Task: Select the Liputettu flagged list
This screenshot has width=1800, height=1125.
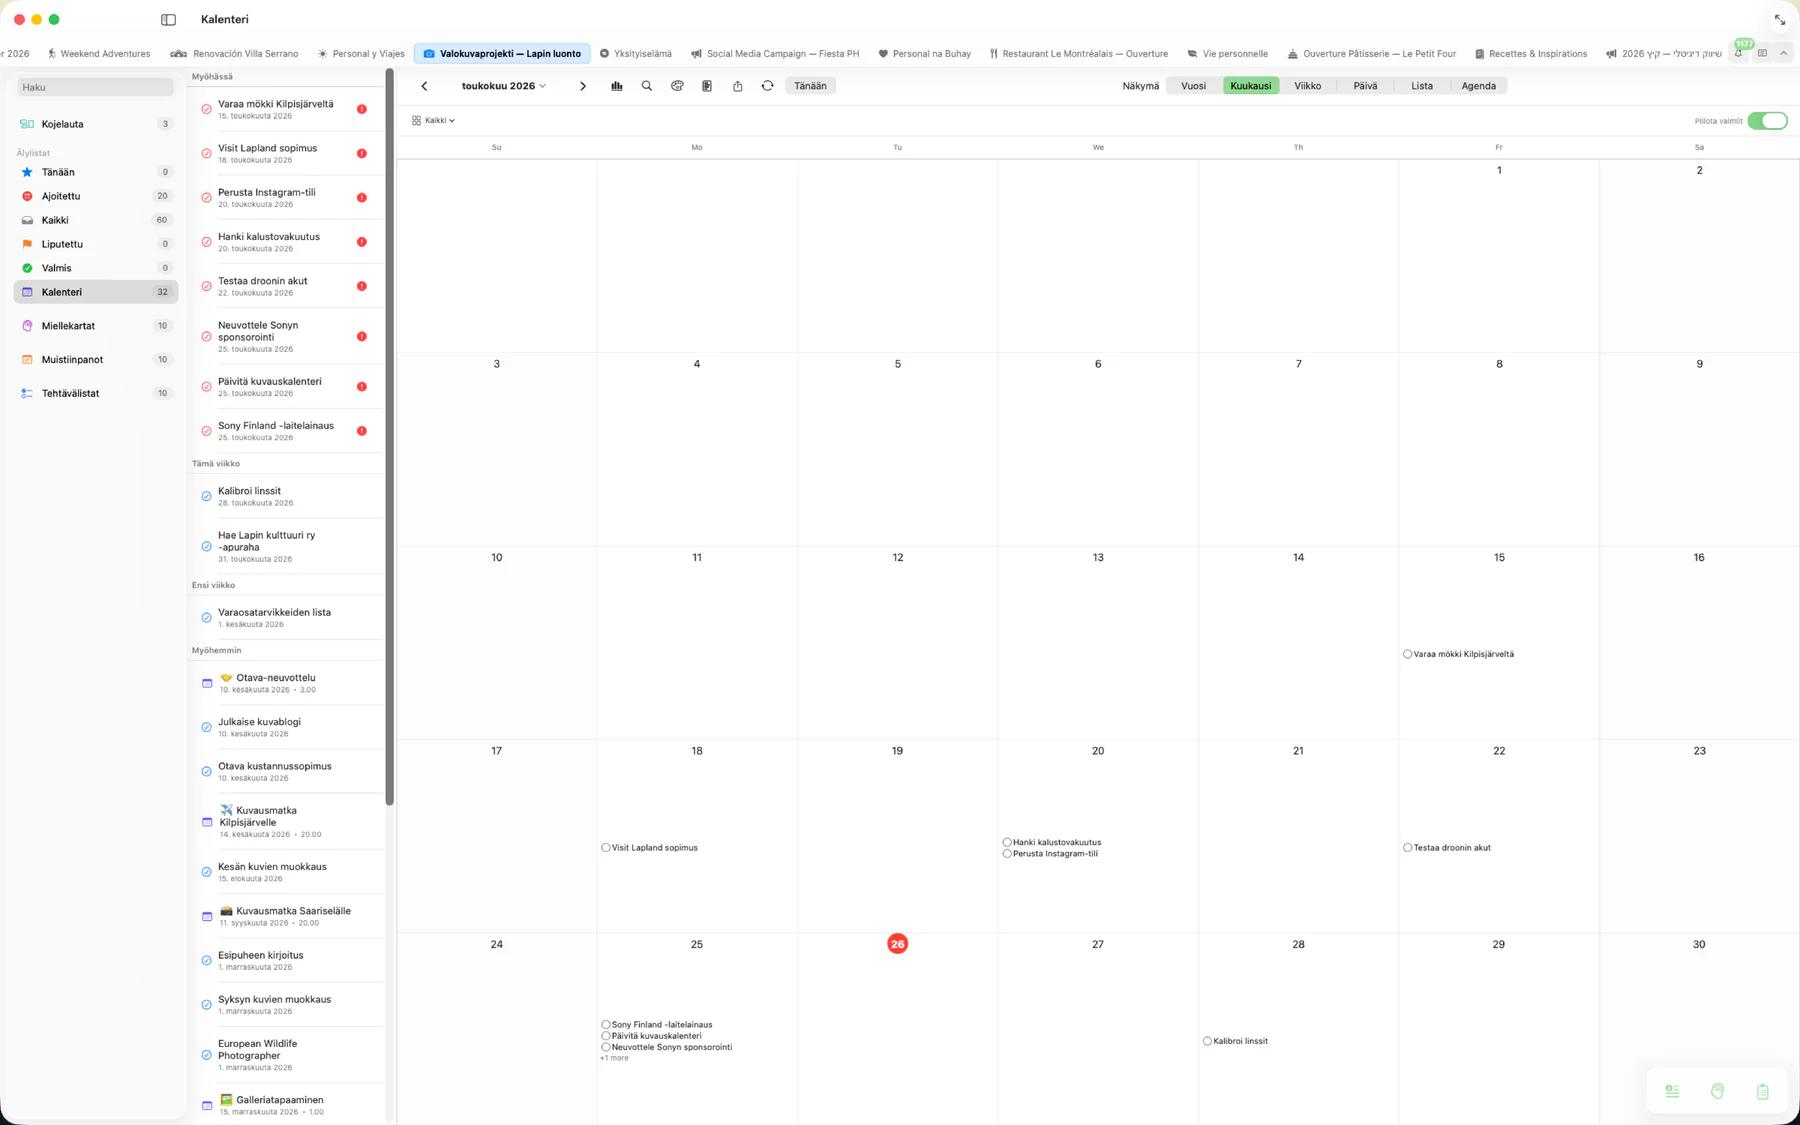Action: [96, 244]
